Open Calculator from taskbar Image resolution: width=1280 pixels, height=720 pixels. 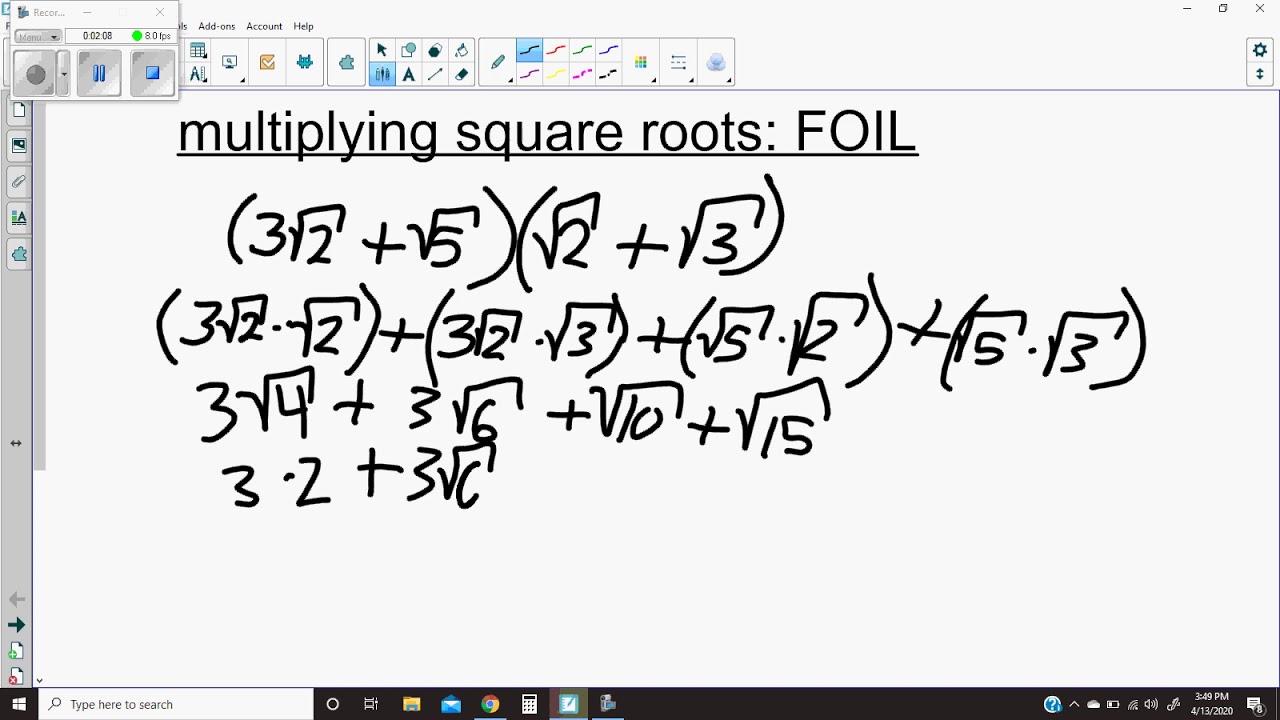529,704
